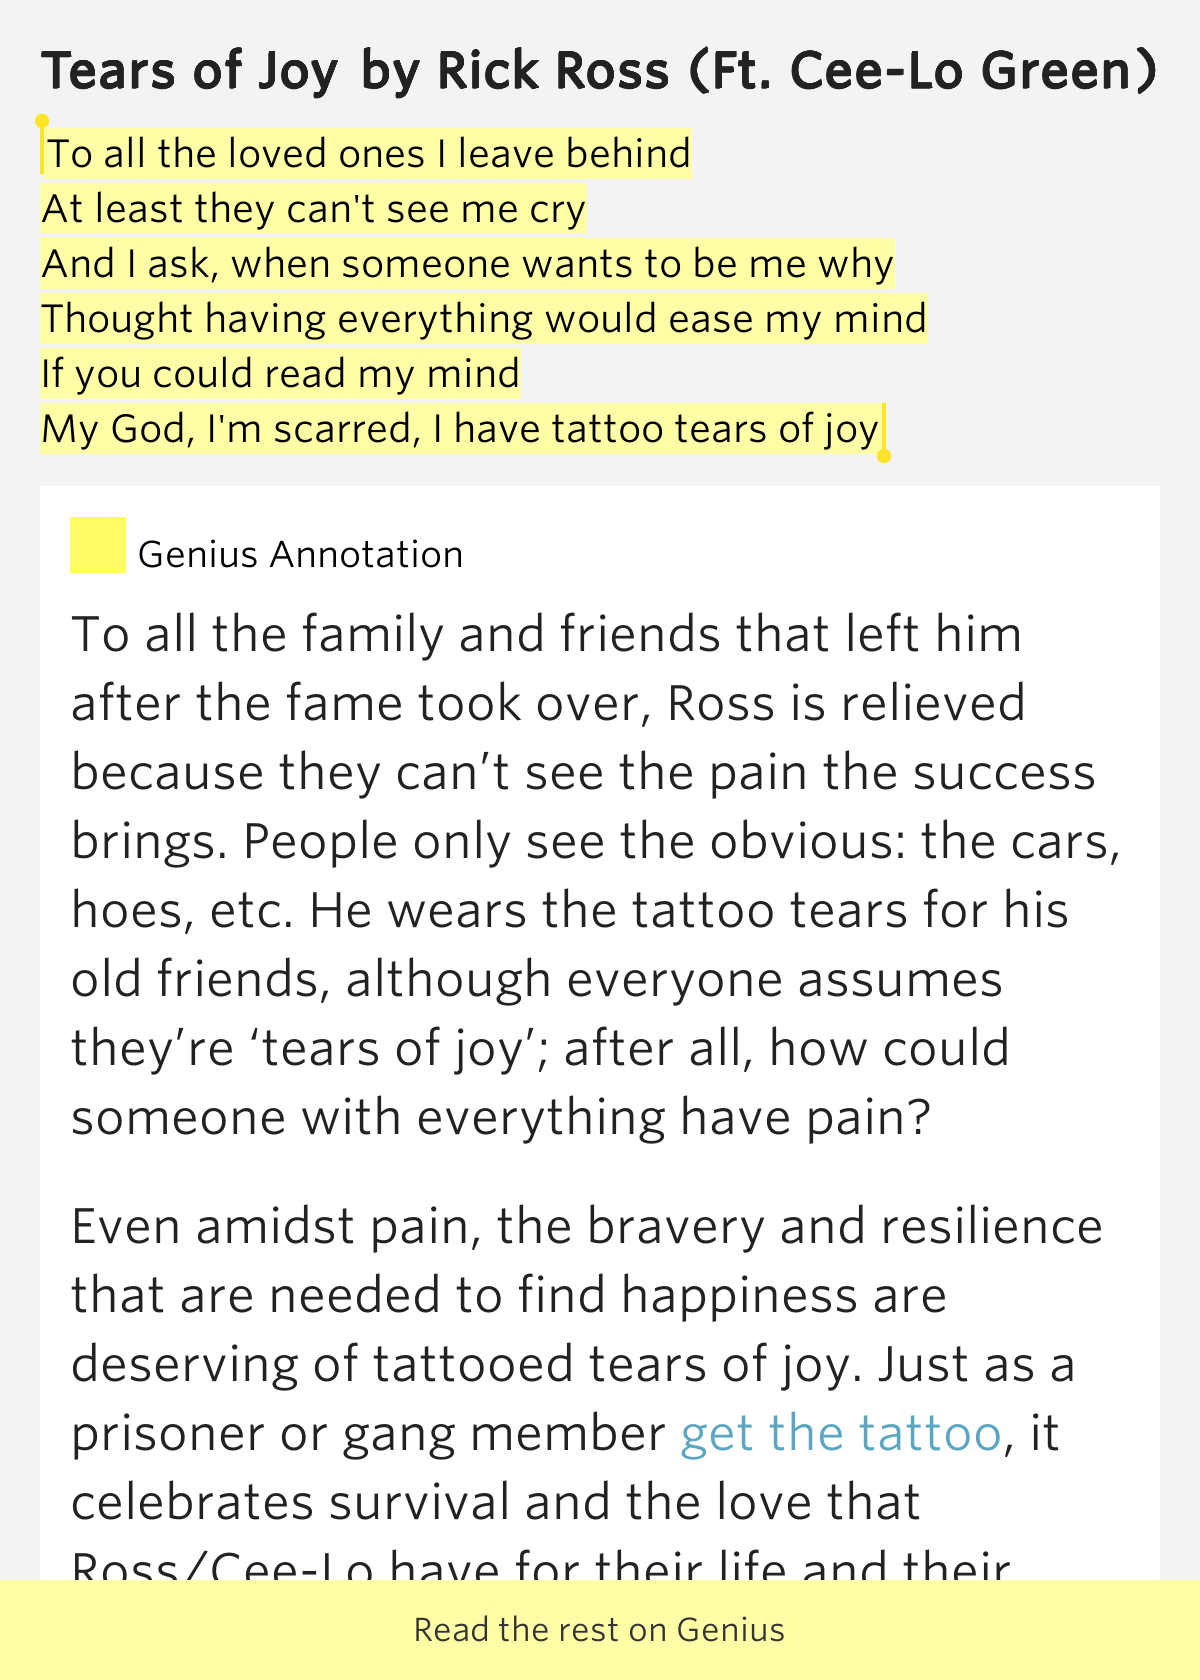
Task: Select the top selection handle dot
Action: coord(42,122)
